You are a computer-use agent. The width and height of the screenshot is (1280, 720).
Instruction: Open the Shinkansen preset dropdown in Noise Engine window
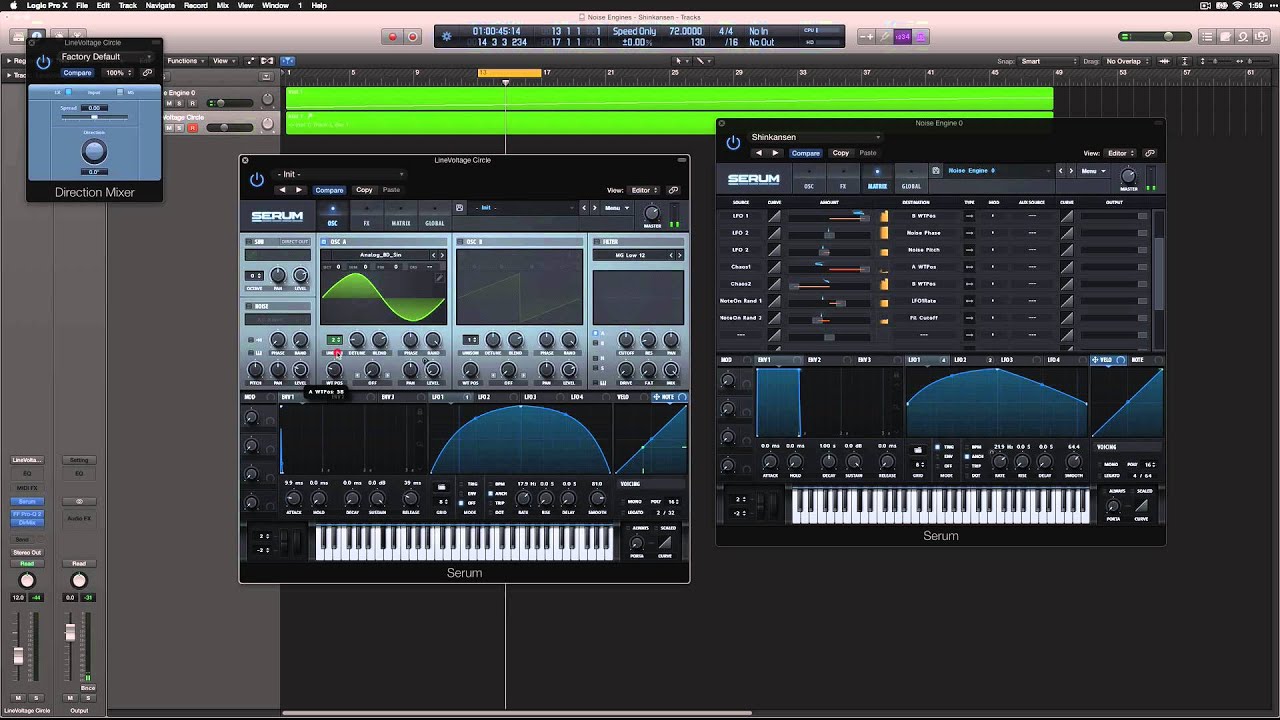(816, 137)
